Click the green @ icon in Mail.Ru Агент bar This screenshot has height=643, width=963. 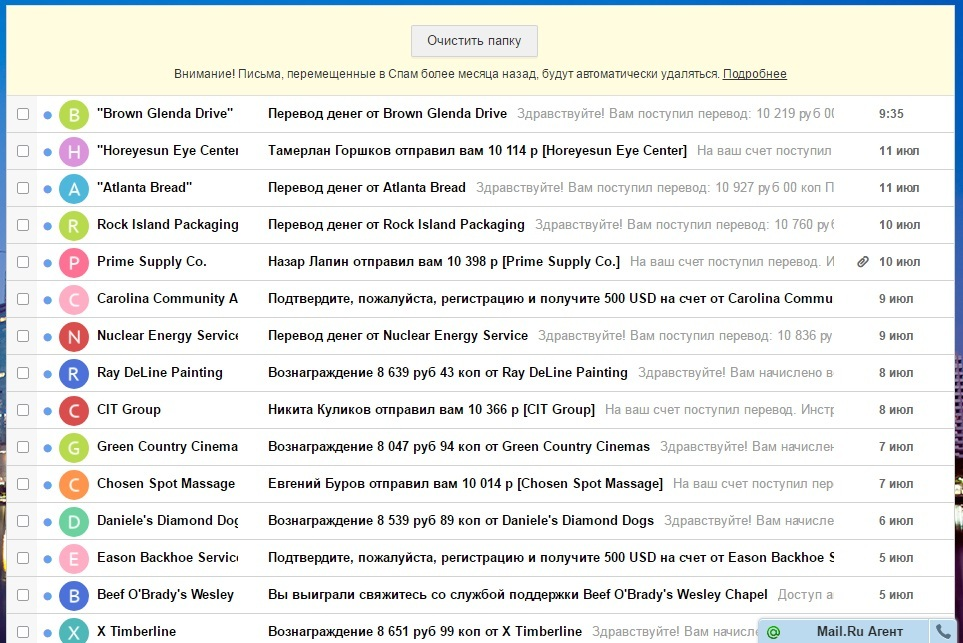point(773,632)
